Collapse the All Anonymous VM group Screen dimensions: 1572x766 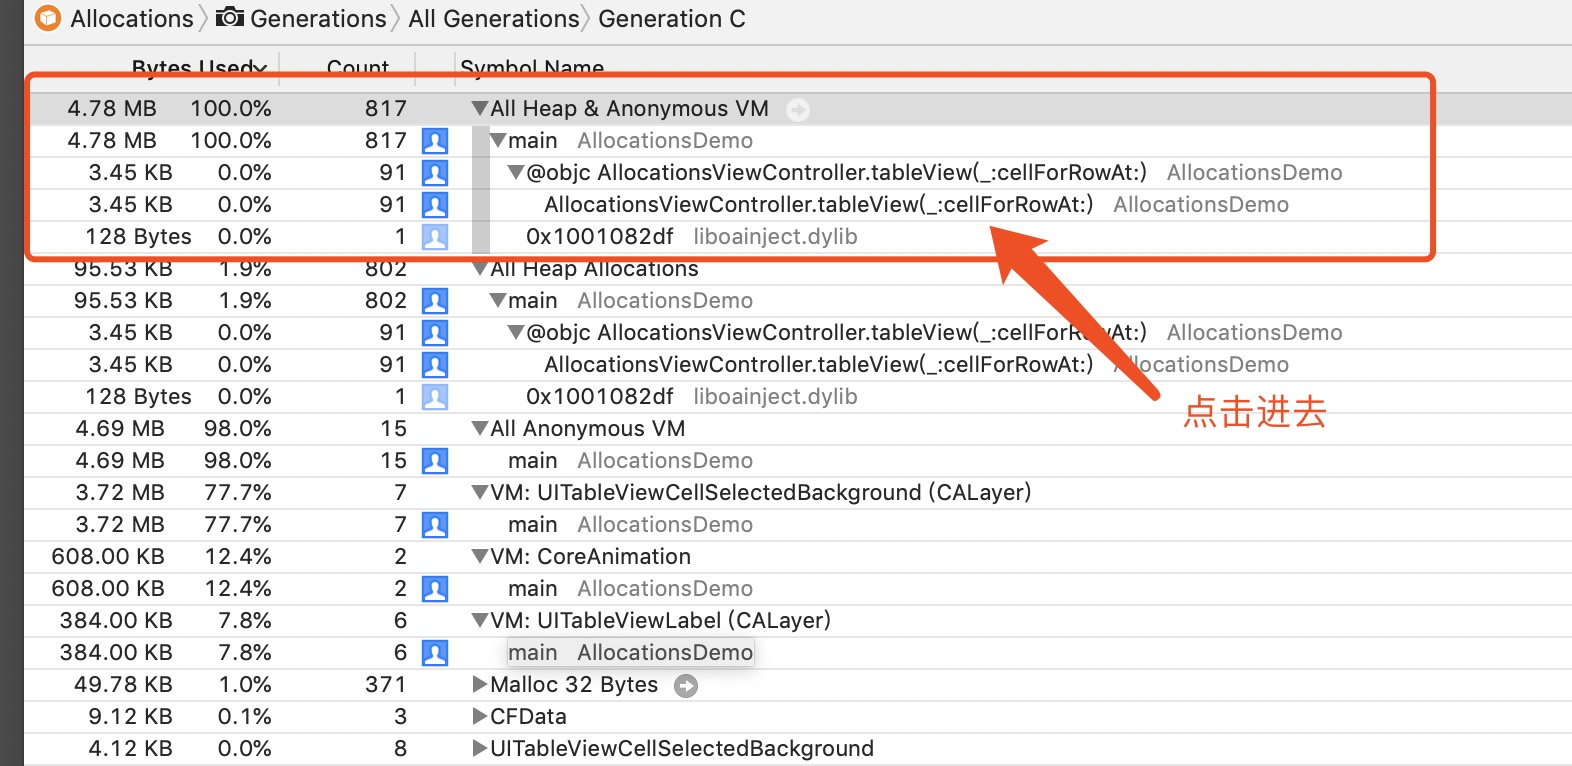pyautogui.click(x=480, y=428)
